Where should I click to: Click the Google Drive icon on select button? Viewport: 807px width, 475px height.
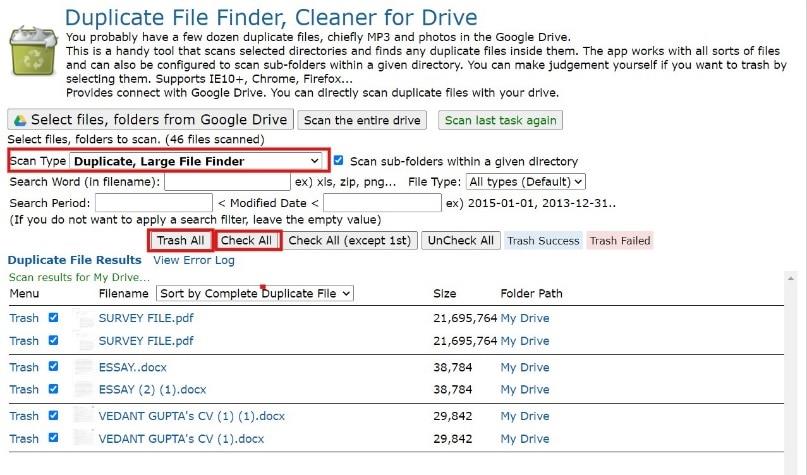19,120
